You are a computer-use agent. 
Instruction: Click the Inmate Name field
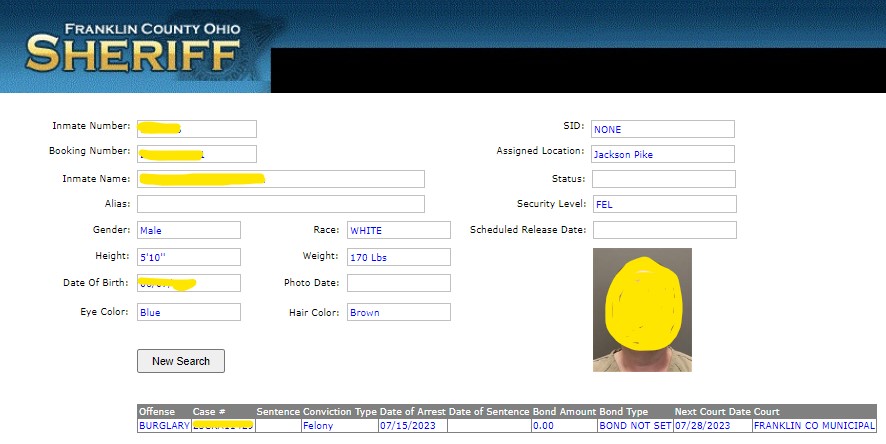[281, 179]
